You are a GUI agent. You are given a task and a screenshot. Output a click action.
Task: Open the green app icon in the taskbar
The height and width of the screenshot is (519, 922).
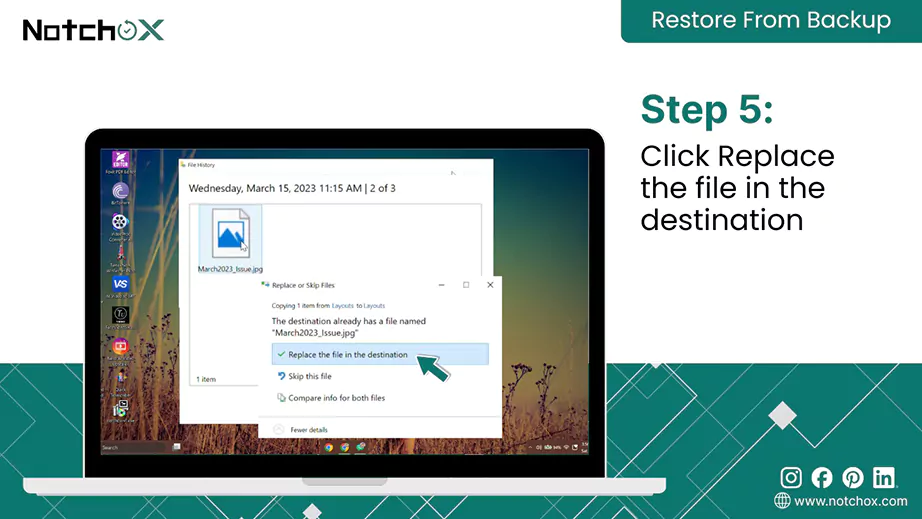tap(361, 447)
